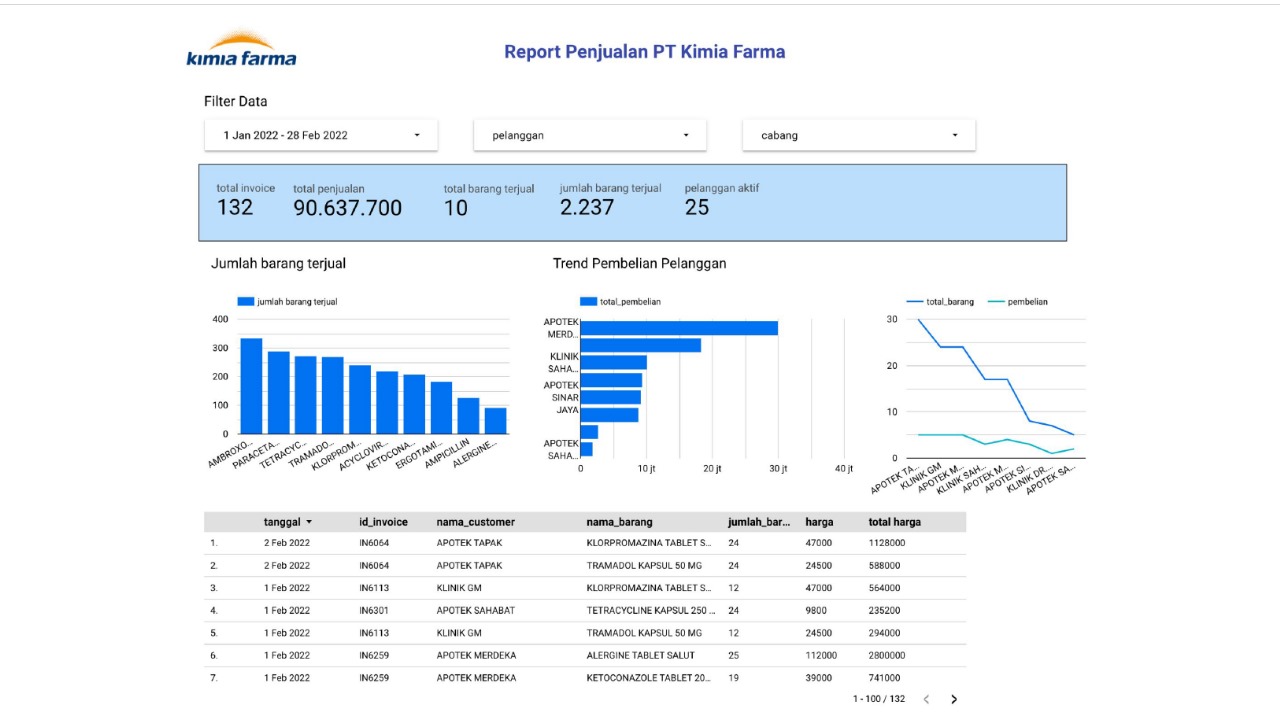Image resolution: width=1280 pixels, height=723 pixels.
Task: Go to previous table page arrow
Action: [926, 699]
